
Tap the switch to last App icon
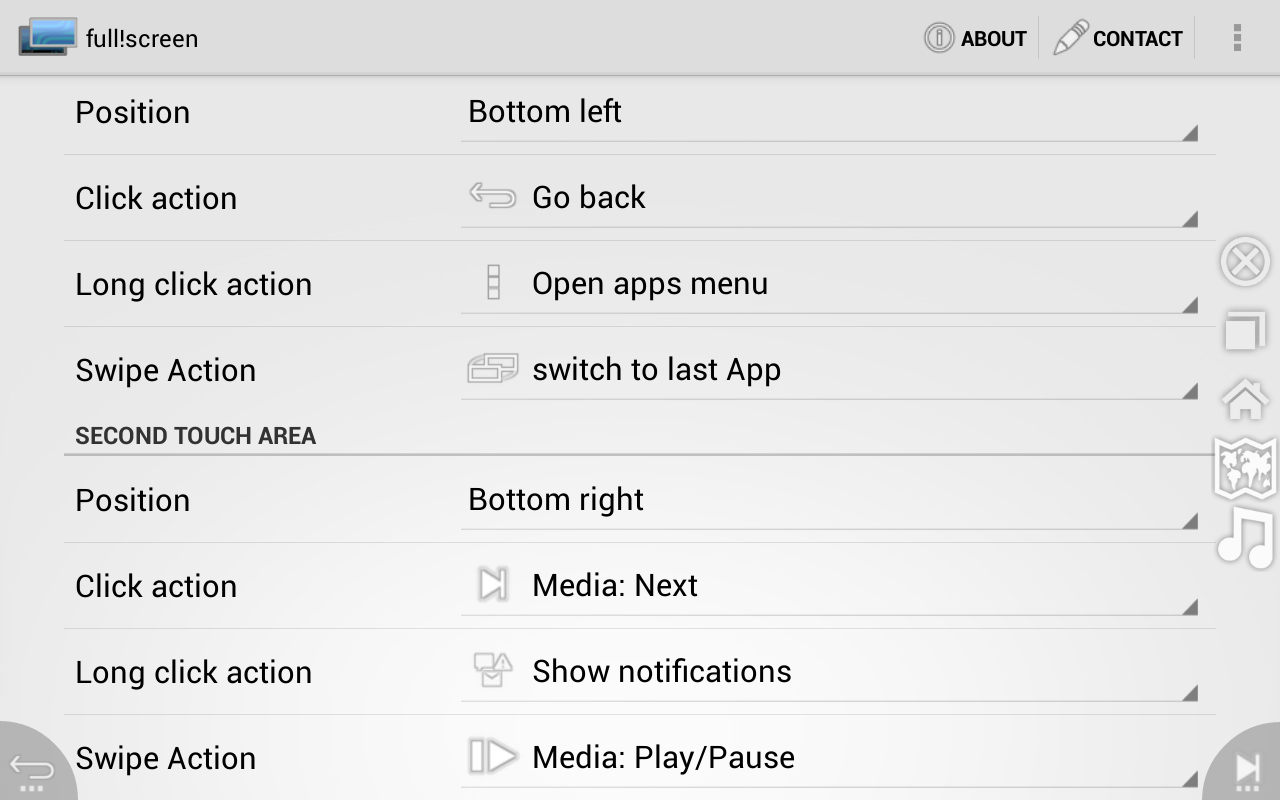[492, 369]
